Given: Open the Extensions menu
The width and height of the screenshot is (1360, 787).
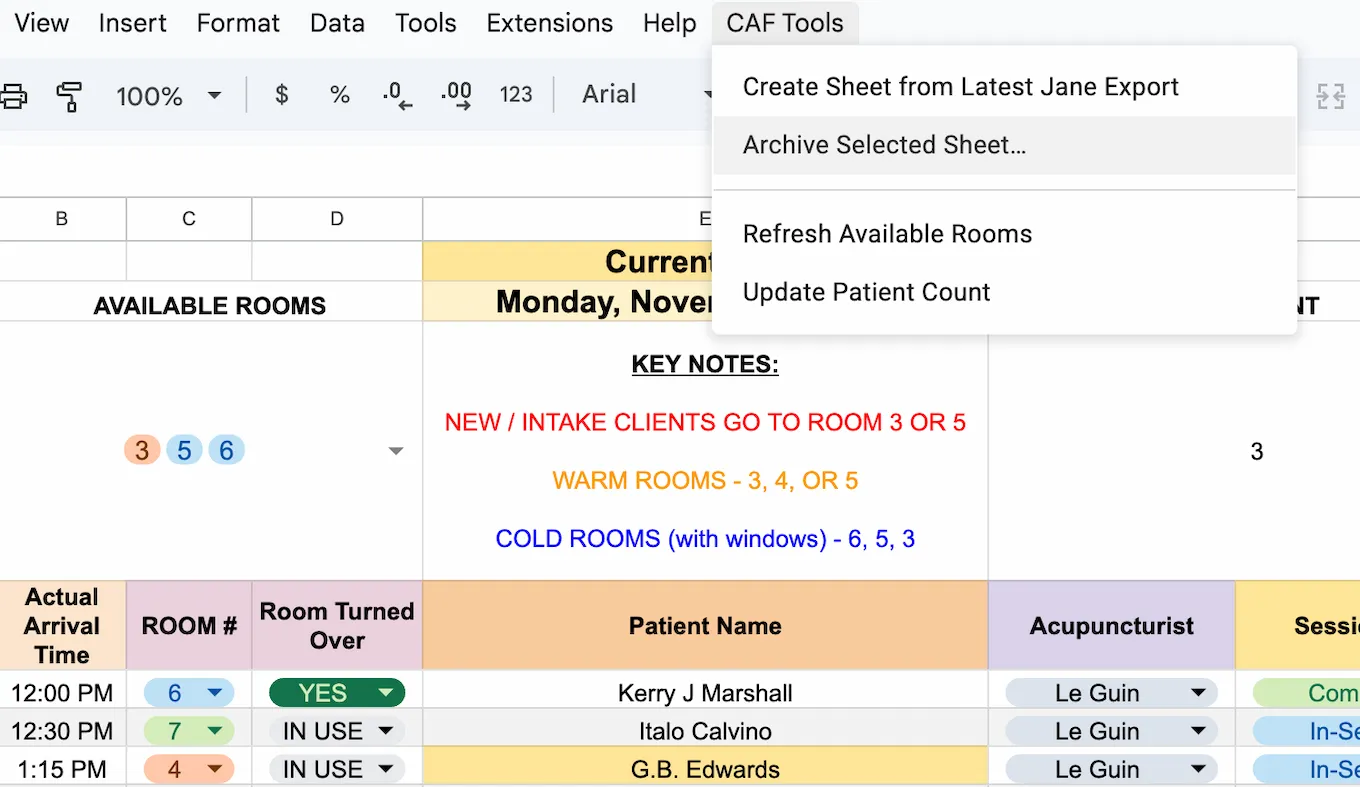Looking at the screenshot, I should [549, 22].
